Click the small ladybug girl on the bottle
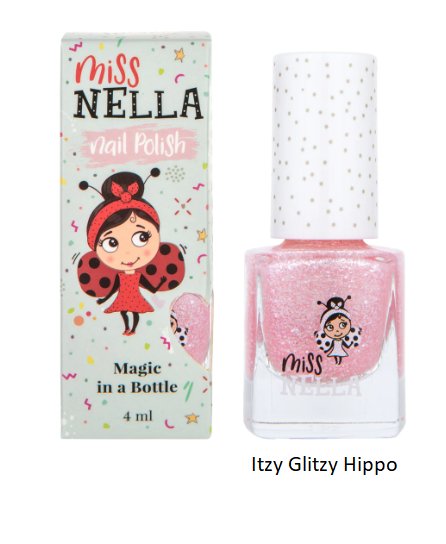This screenshot has height=544, width=446. point(337,330)
